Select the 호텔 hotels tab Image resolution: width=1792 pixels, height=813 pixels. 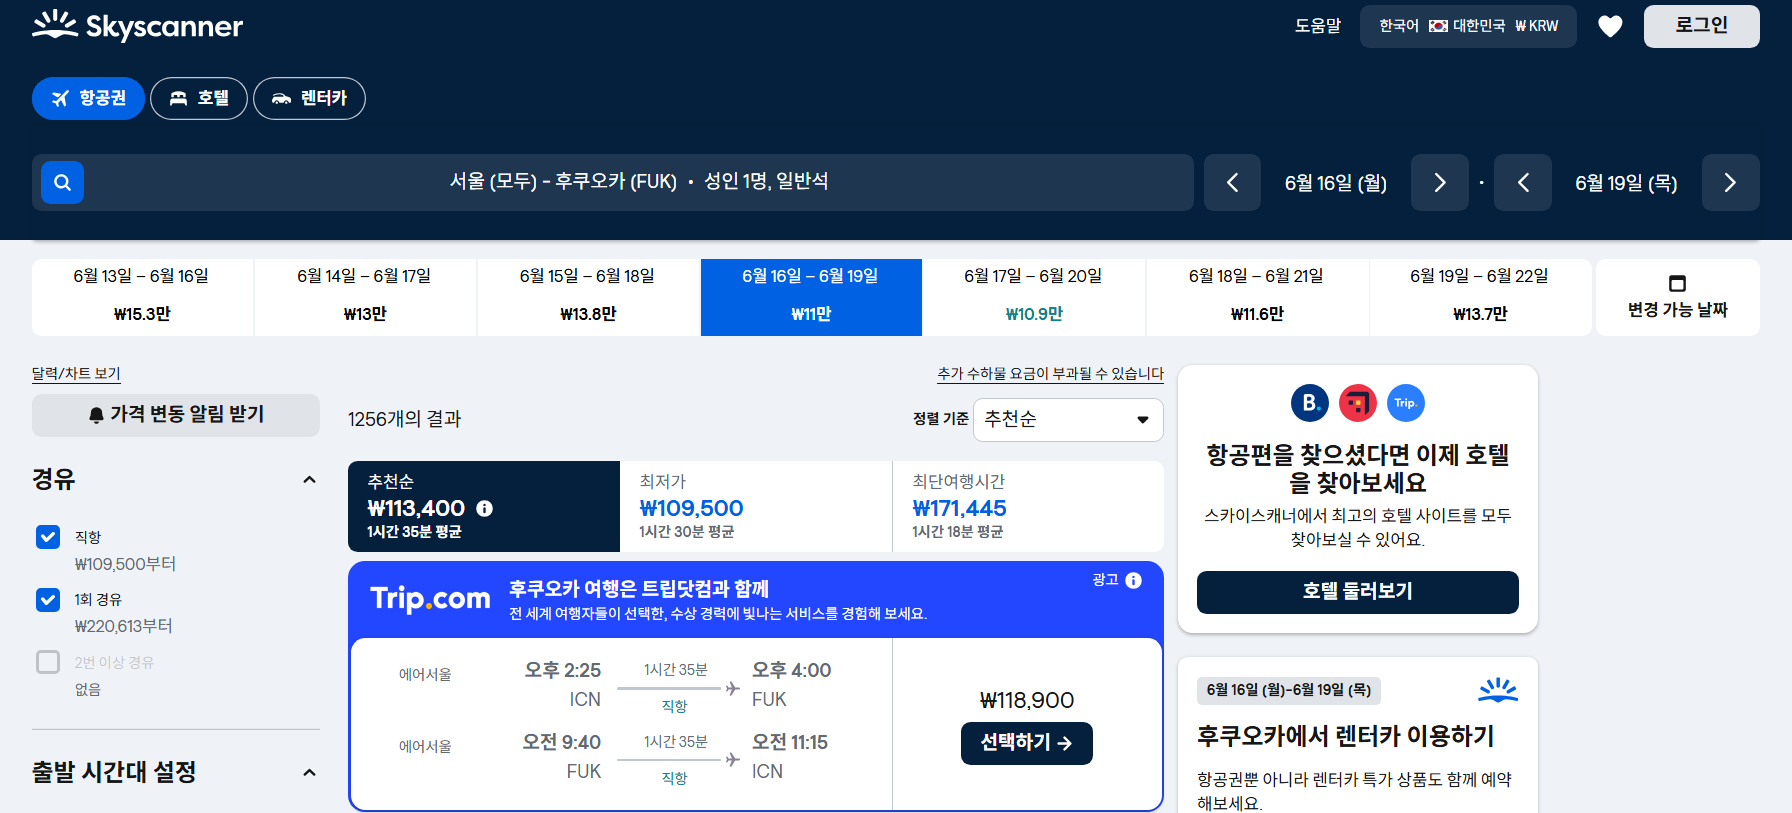point(199,98)
